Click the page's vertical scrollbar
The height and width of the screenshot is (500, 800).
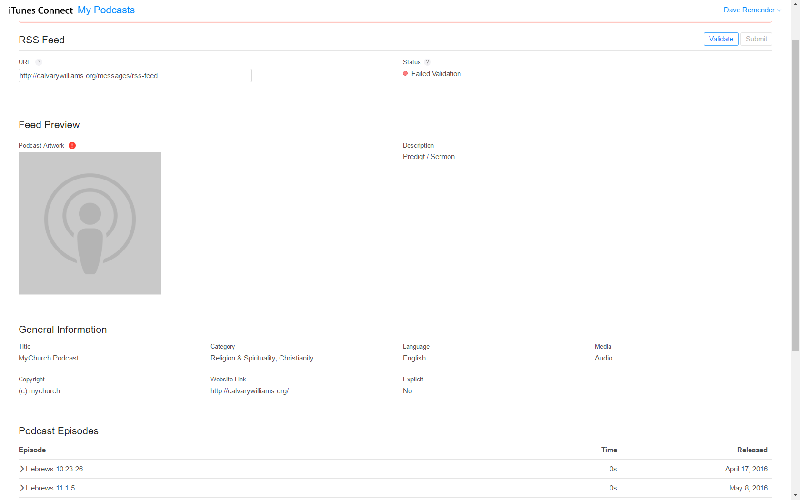pos(795,194)
